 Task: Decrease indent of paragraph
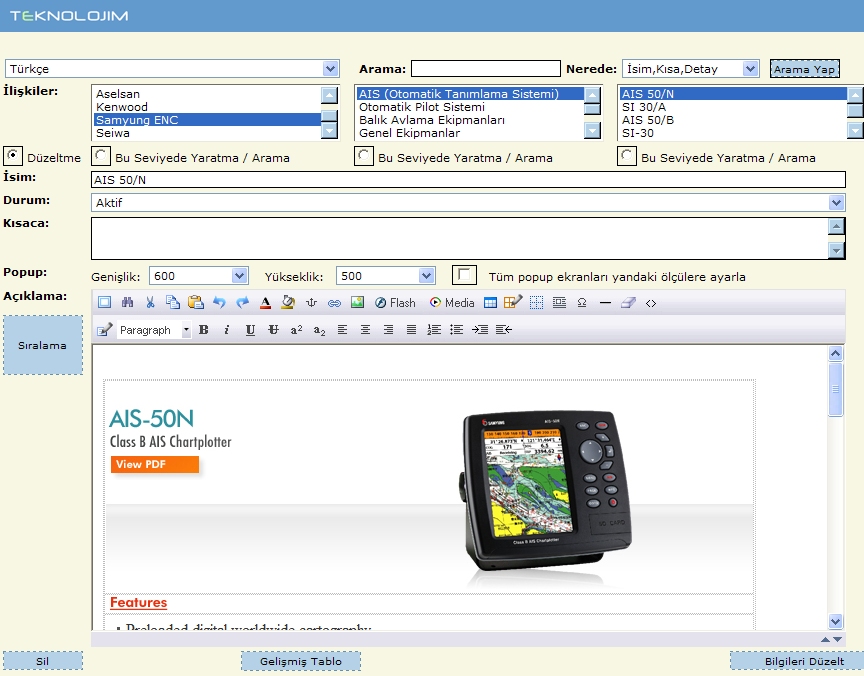tap(504, 329)
